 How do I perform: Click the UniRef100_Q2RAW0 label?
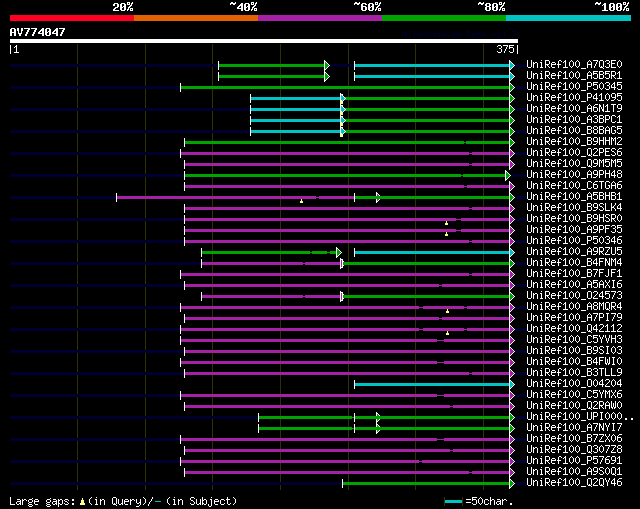click(x=574, y=406)
